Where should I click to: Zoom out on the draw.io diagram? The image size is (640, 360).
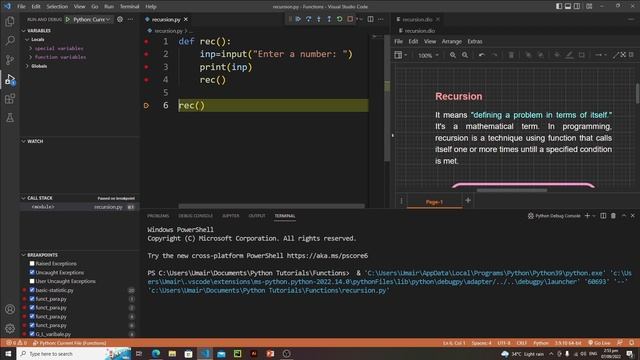465,55
